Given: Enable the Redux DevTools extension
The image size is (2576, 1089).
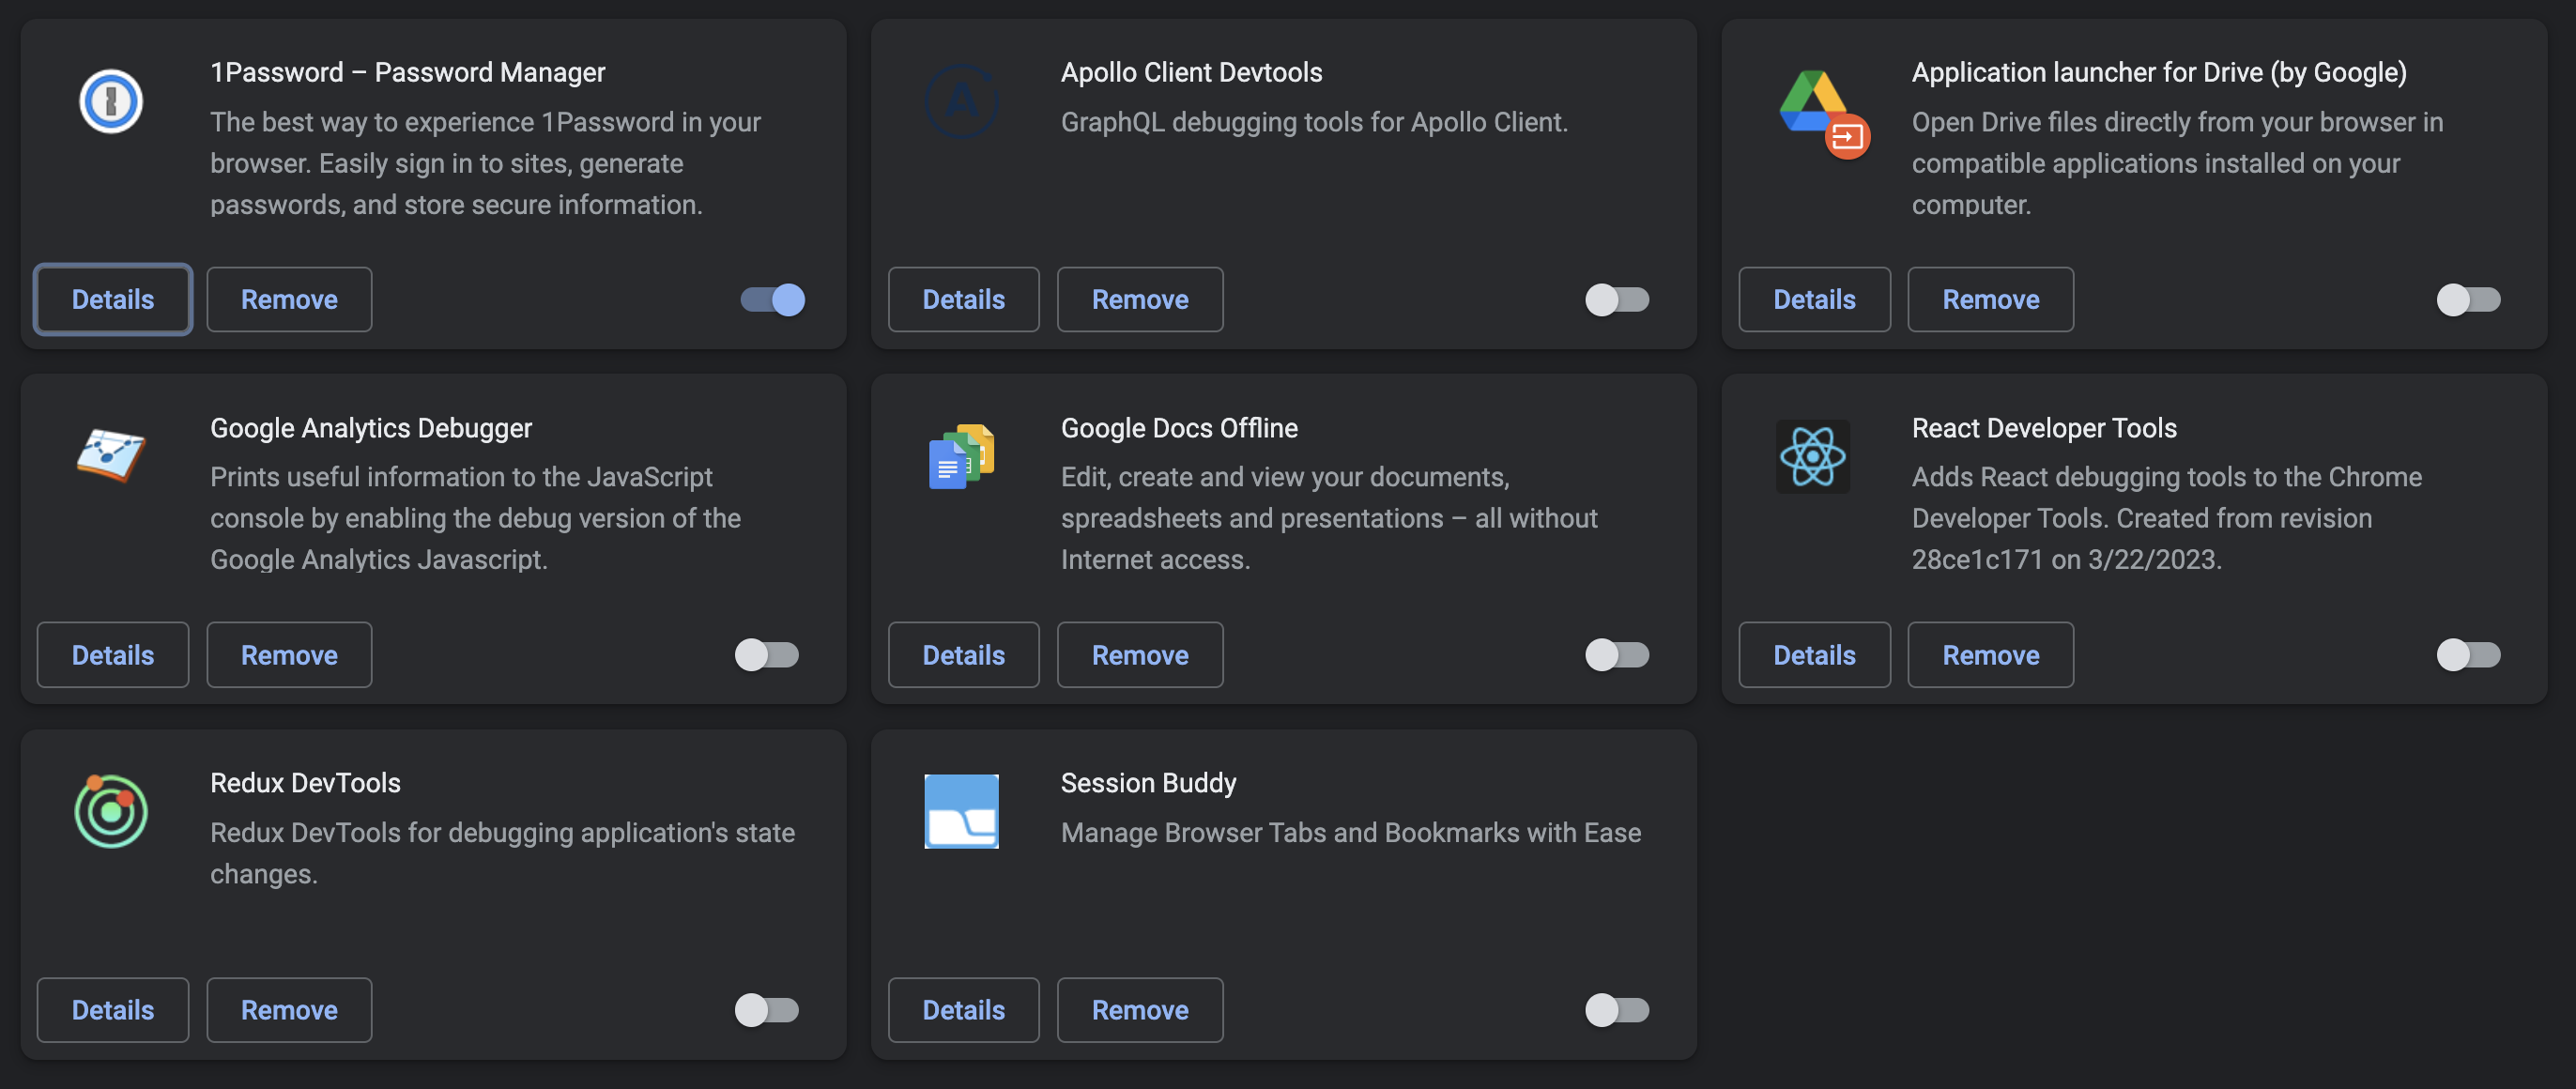Looking at the screenshot, I should (x=767, y=1010).
